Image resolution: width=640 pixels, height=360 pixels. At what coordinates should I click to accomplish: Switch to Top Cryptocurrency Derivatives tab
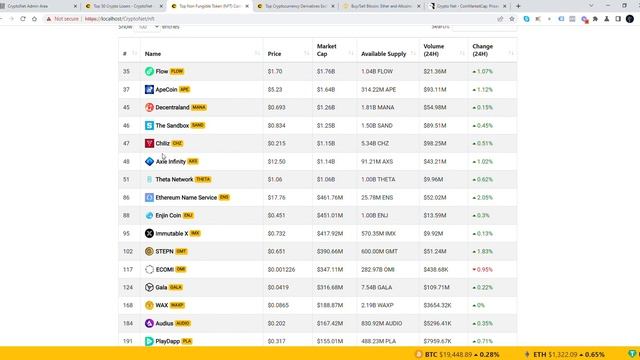tap(295, 6)
